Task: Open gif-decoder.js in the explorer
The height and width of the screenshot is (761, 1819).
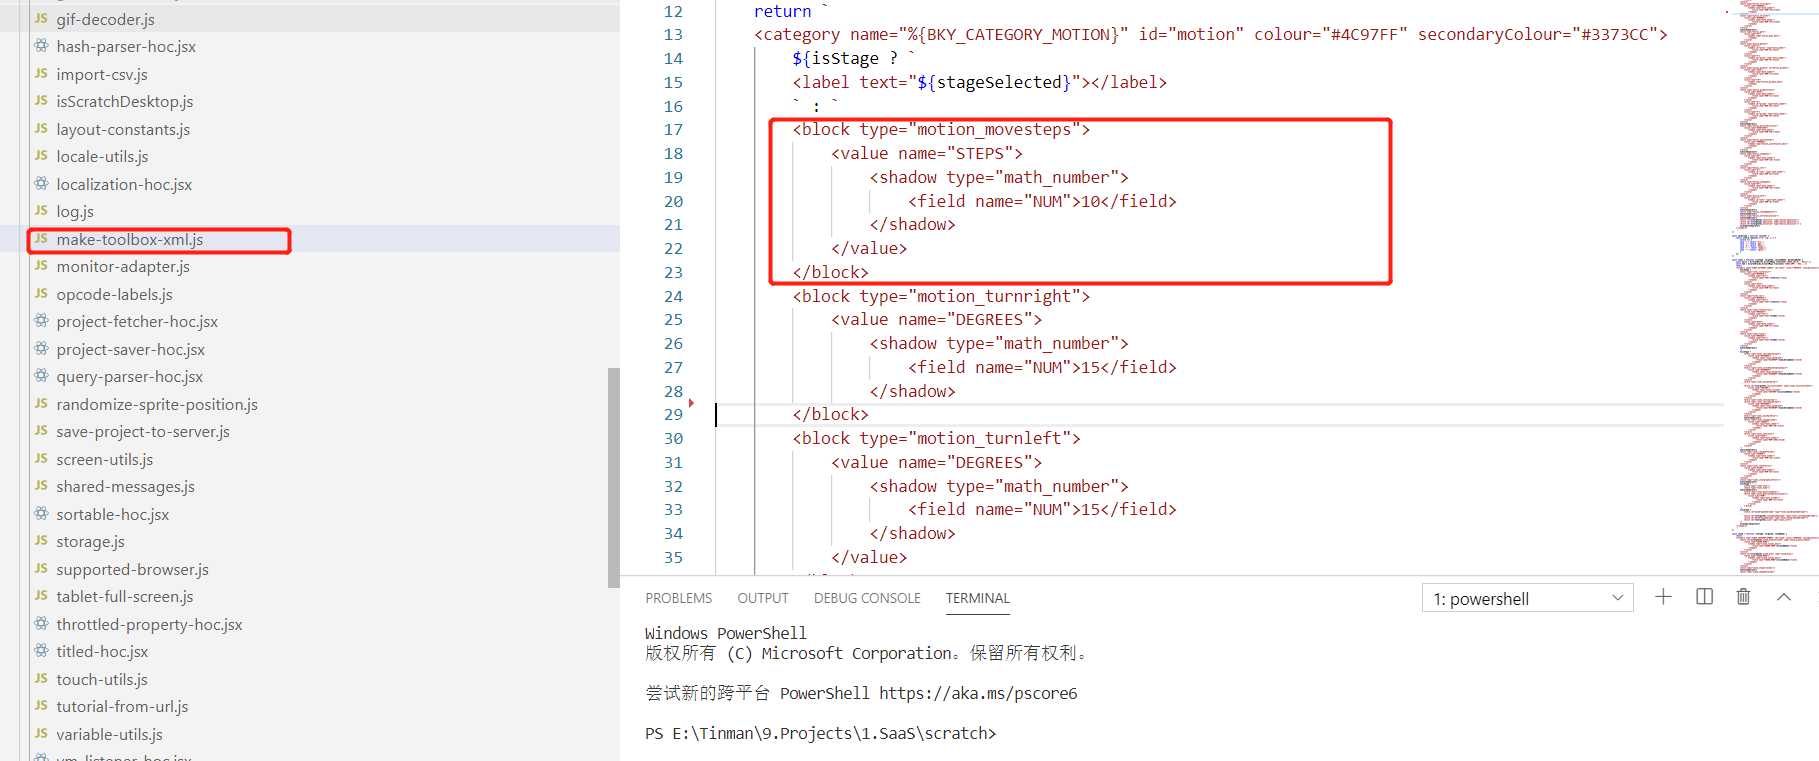Action: (x=105, y=19)
